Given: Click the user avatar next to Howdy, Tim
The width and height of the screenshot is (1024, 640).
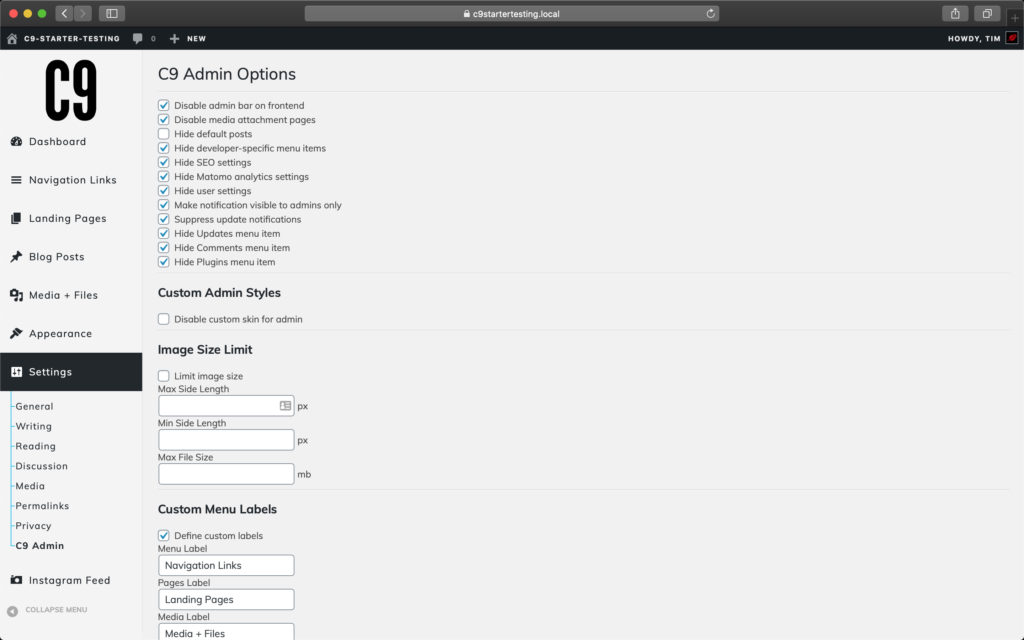Looking at the screenshot, I should coord(1012,39).
